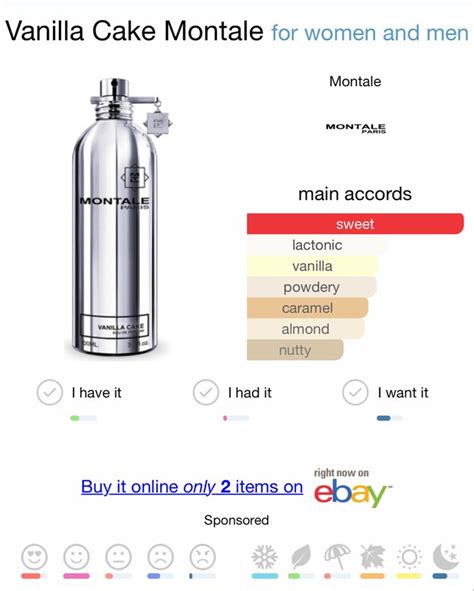The image size is (474, 591).
Task: Select the angry hate face icon
Action: 203,556
